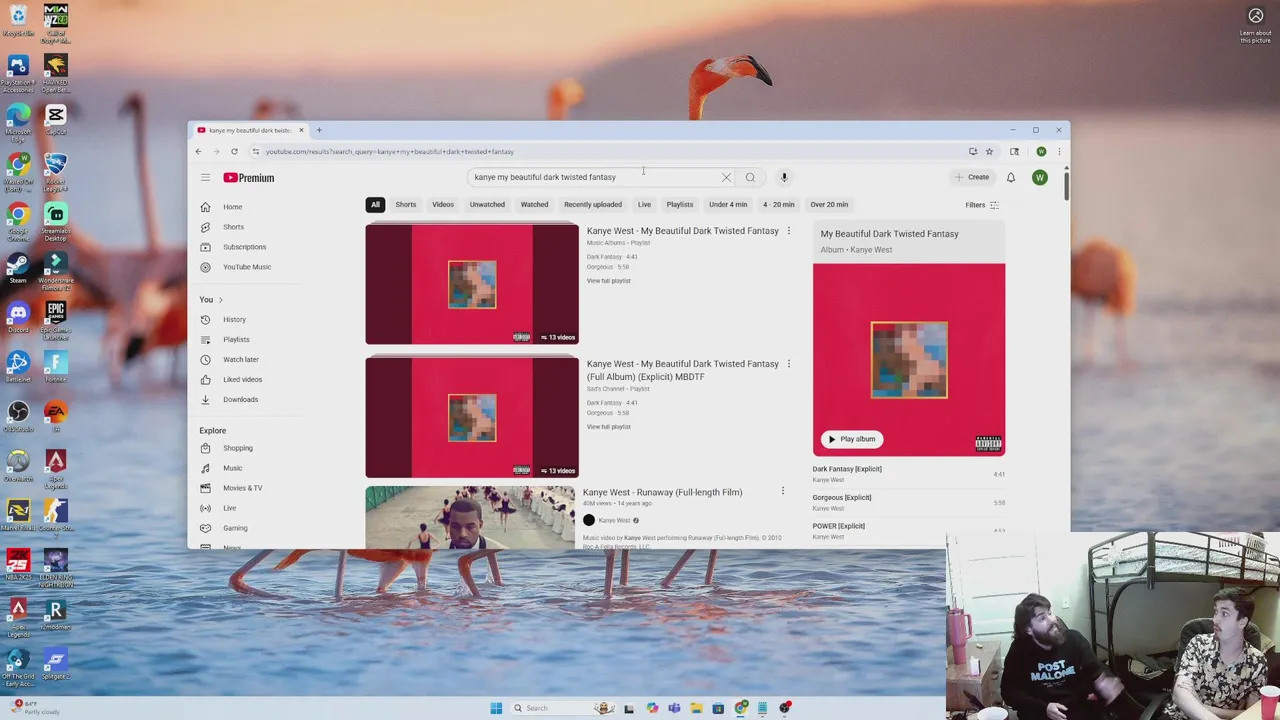The width and height of the screenshot is (1280, 720).
Task: Expand the You section chevron
Action: [x=220, y=300]
